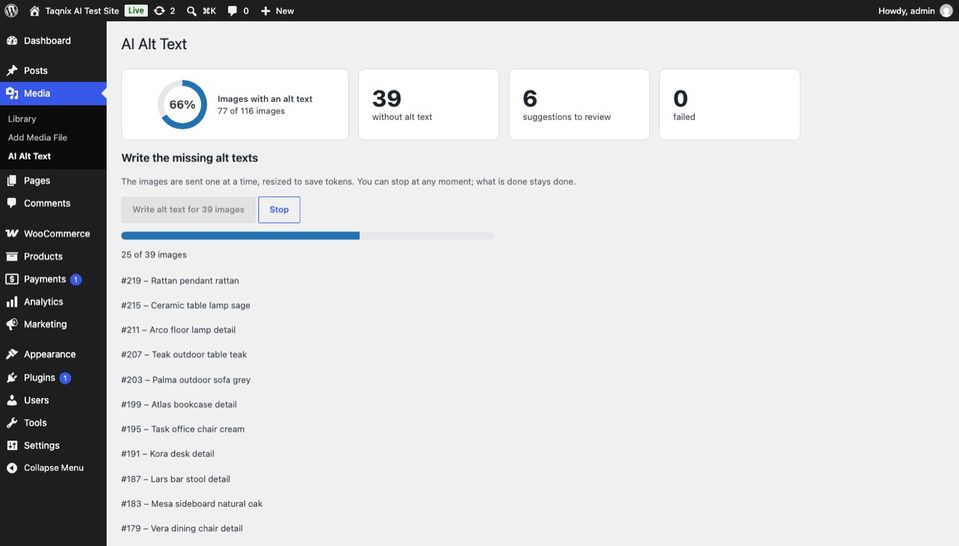Click row '#203 – Palma outdoor sofa grey'

(x=186, y=380)
